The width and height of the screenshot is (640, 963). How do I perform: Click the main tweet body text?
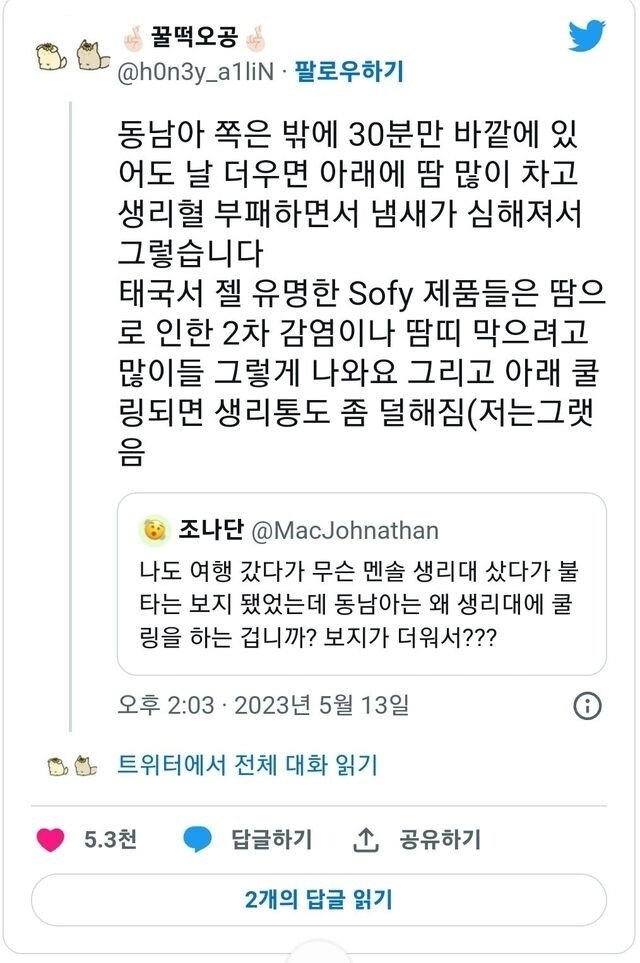(x=361, y=292)
